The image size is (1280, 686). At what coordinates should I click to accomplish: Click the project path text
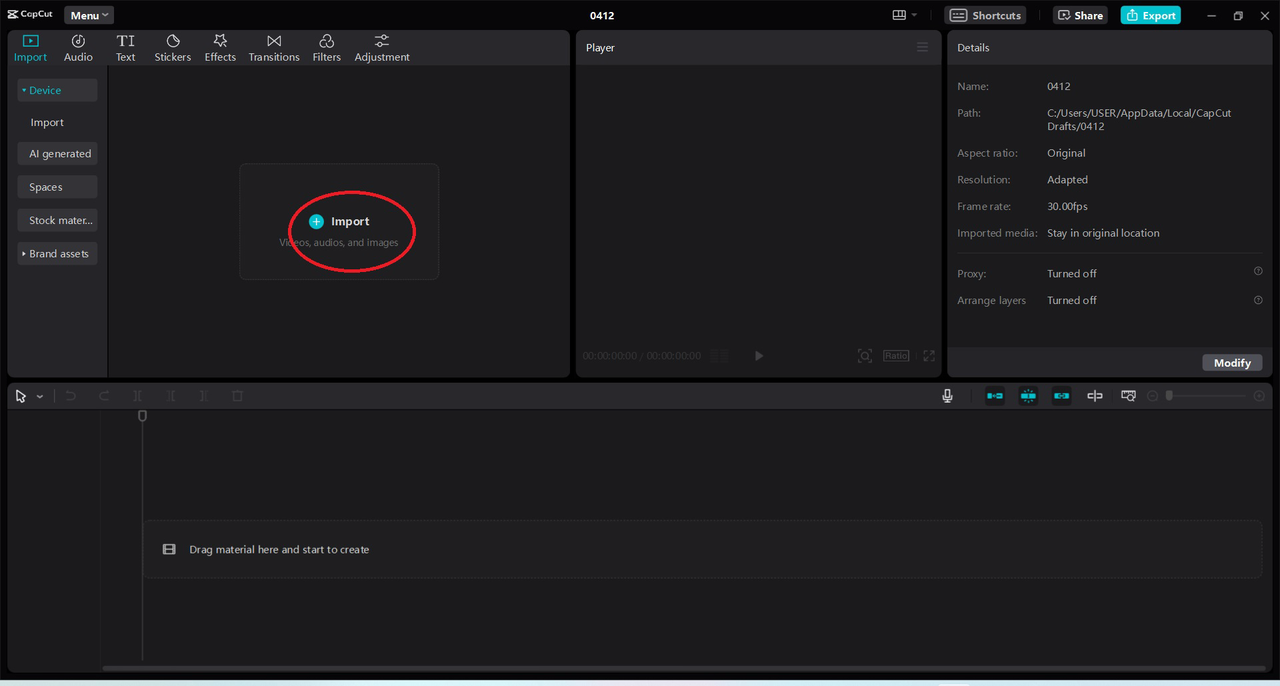[1139, 119]
